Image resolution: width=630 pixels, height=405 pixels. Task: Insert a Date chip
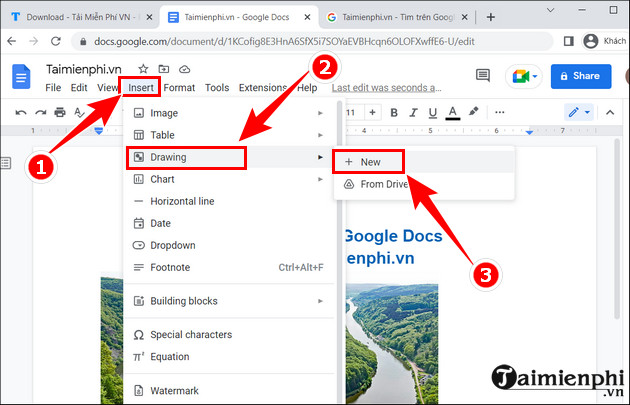coord(229,223)
